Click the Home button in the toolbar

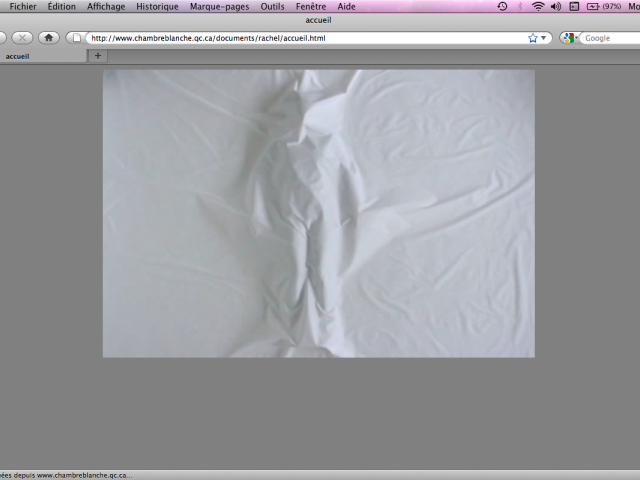pos(48,38)
